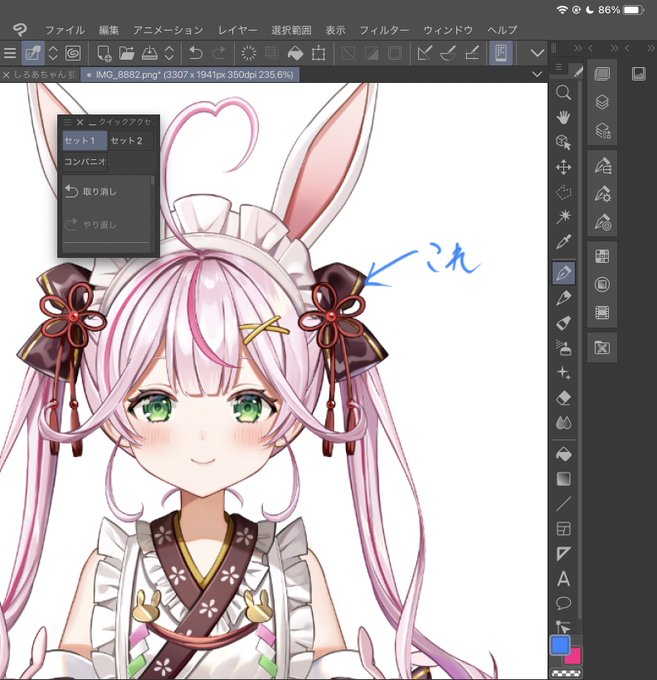
Task: Select the Zoom magnifier tool
Action: [x=563, y=92]
